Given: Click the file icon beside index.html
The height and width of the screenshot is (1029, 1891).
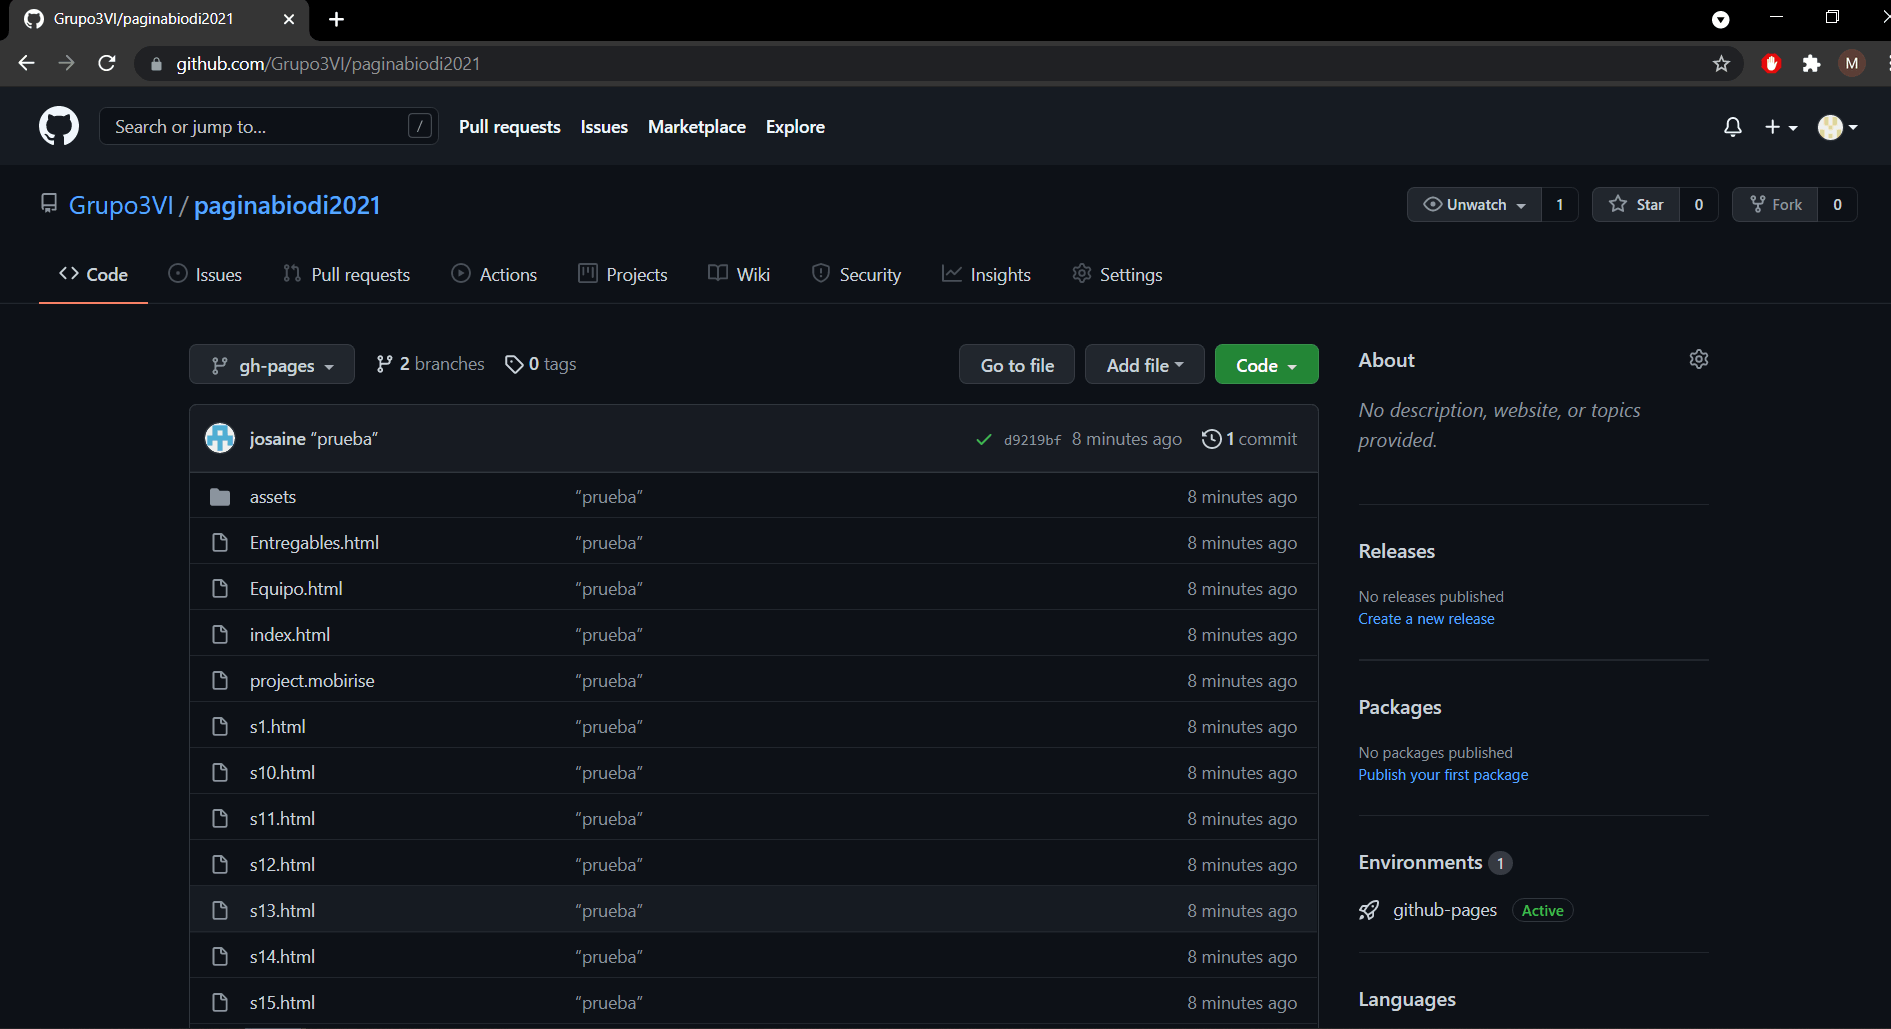Looking at the screenshot, I should [220, 635].
